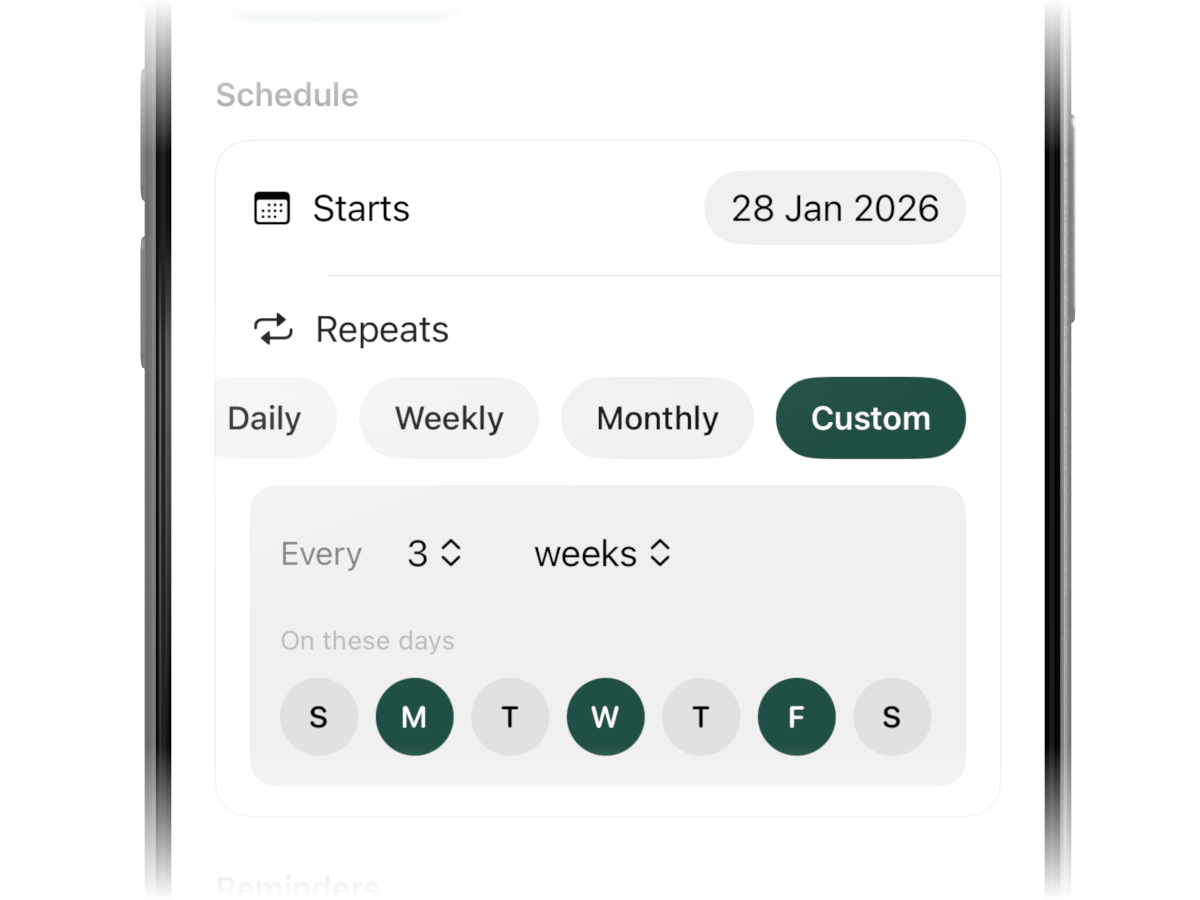Select the Weekly repeat option
This screenshot has width=1200, height=900.
(x=449, y=418)
